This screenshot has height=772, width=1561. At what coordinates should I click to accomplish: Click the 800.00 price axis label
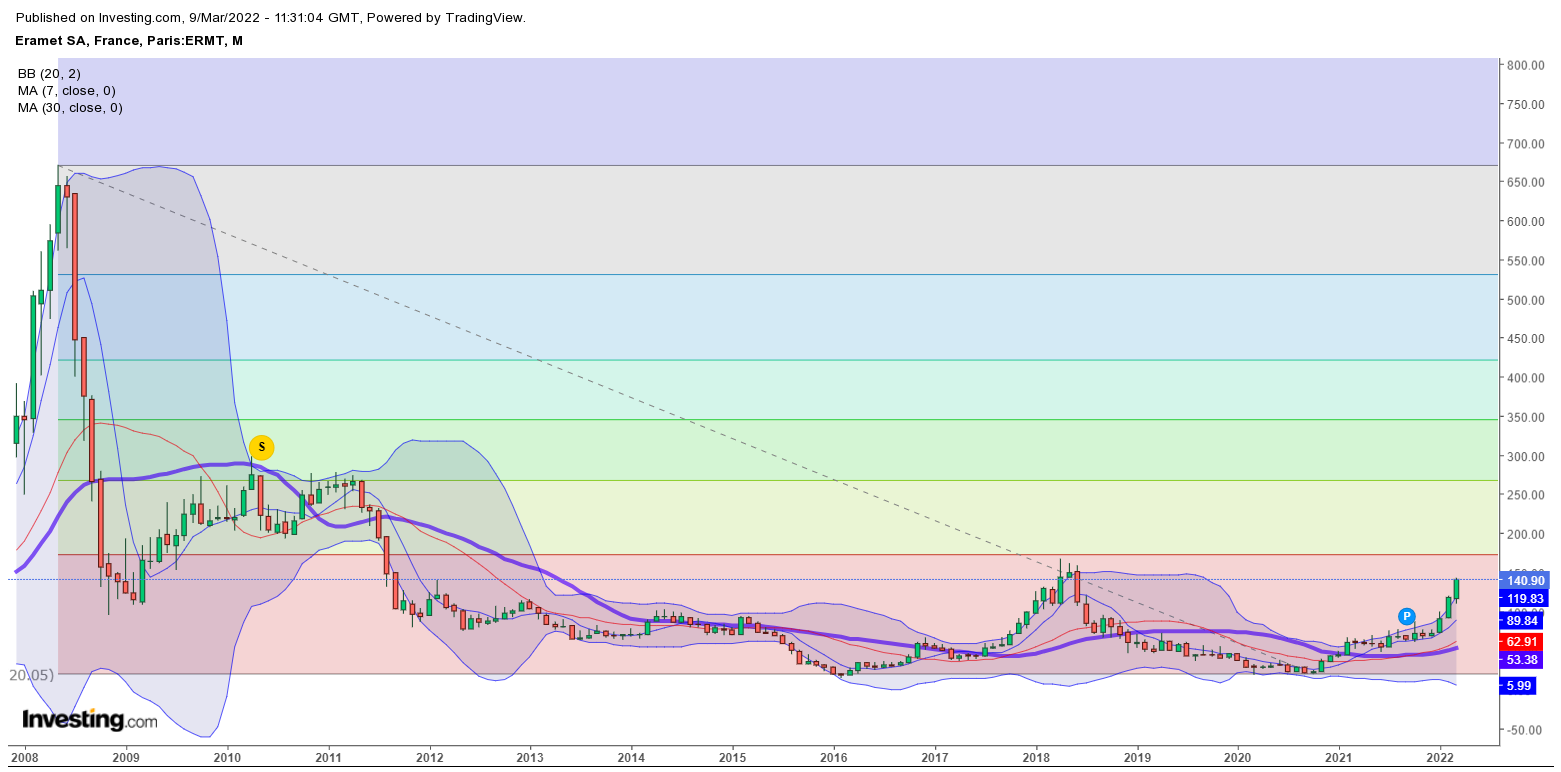tap(1526, 65)
